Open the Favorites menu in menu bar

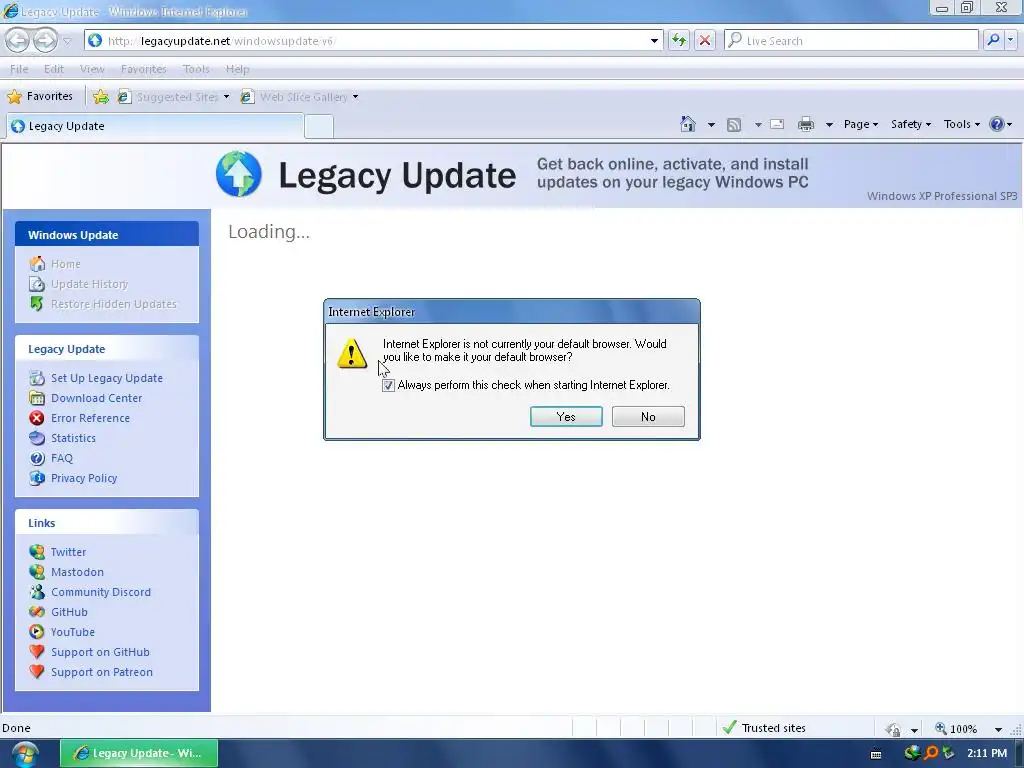click(144, 69)
